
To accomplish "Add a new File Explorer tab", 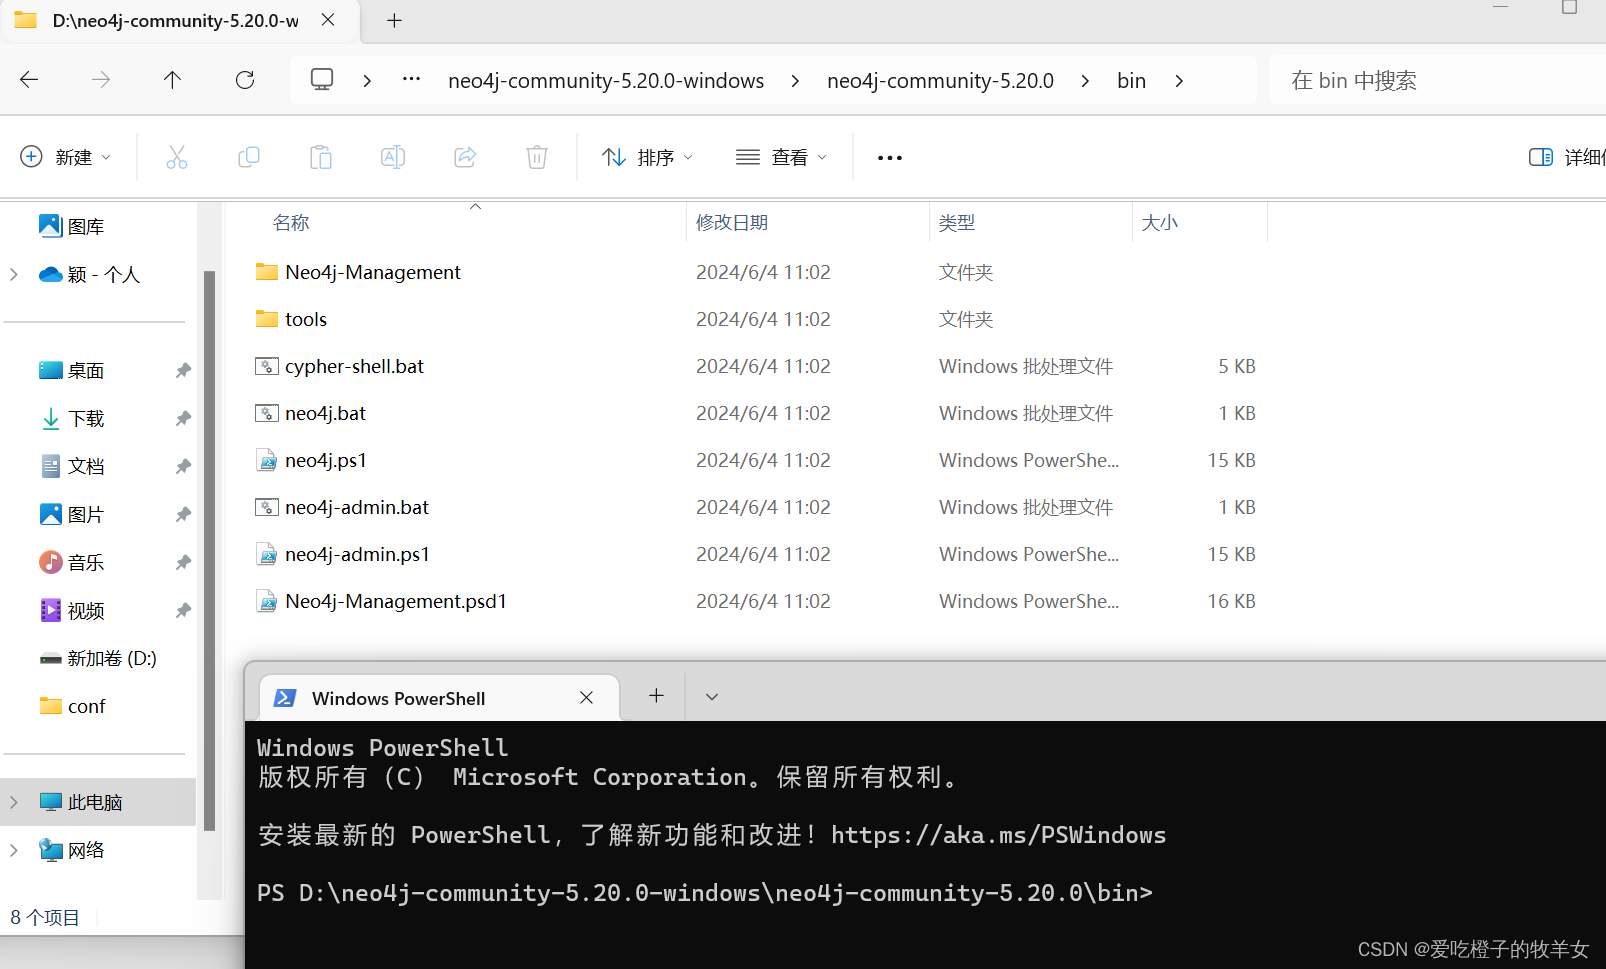I will click(x=394, y=20).
